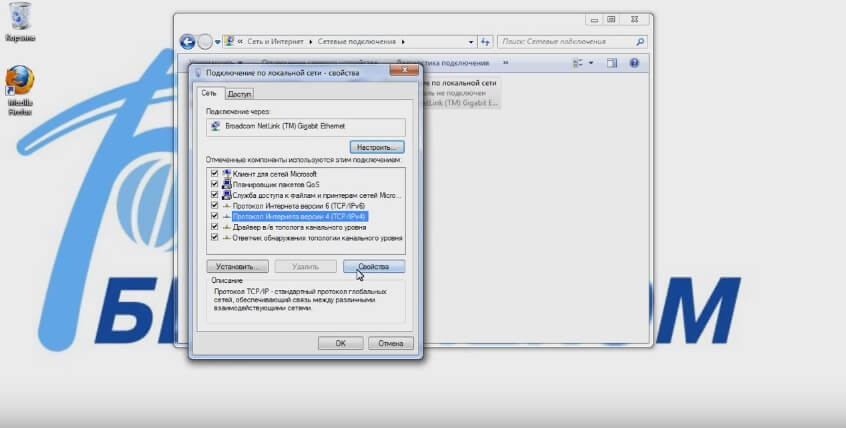Expand the breadcrumb arrow after 'Сетевые подключения'
Screen dimensions: 846x428
coord(403,42)
